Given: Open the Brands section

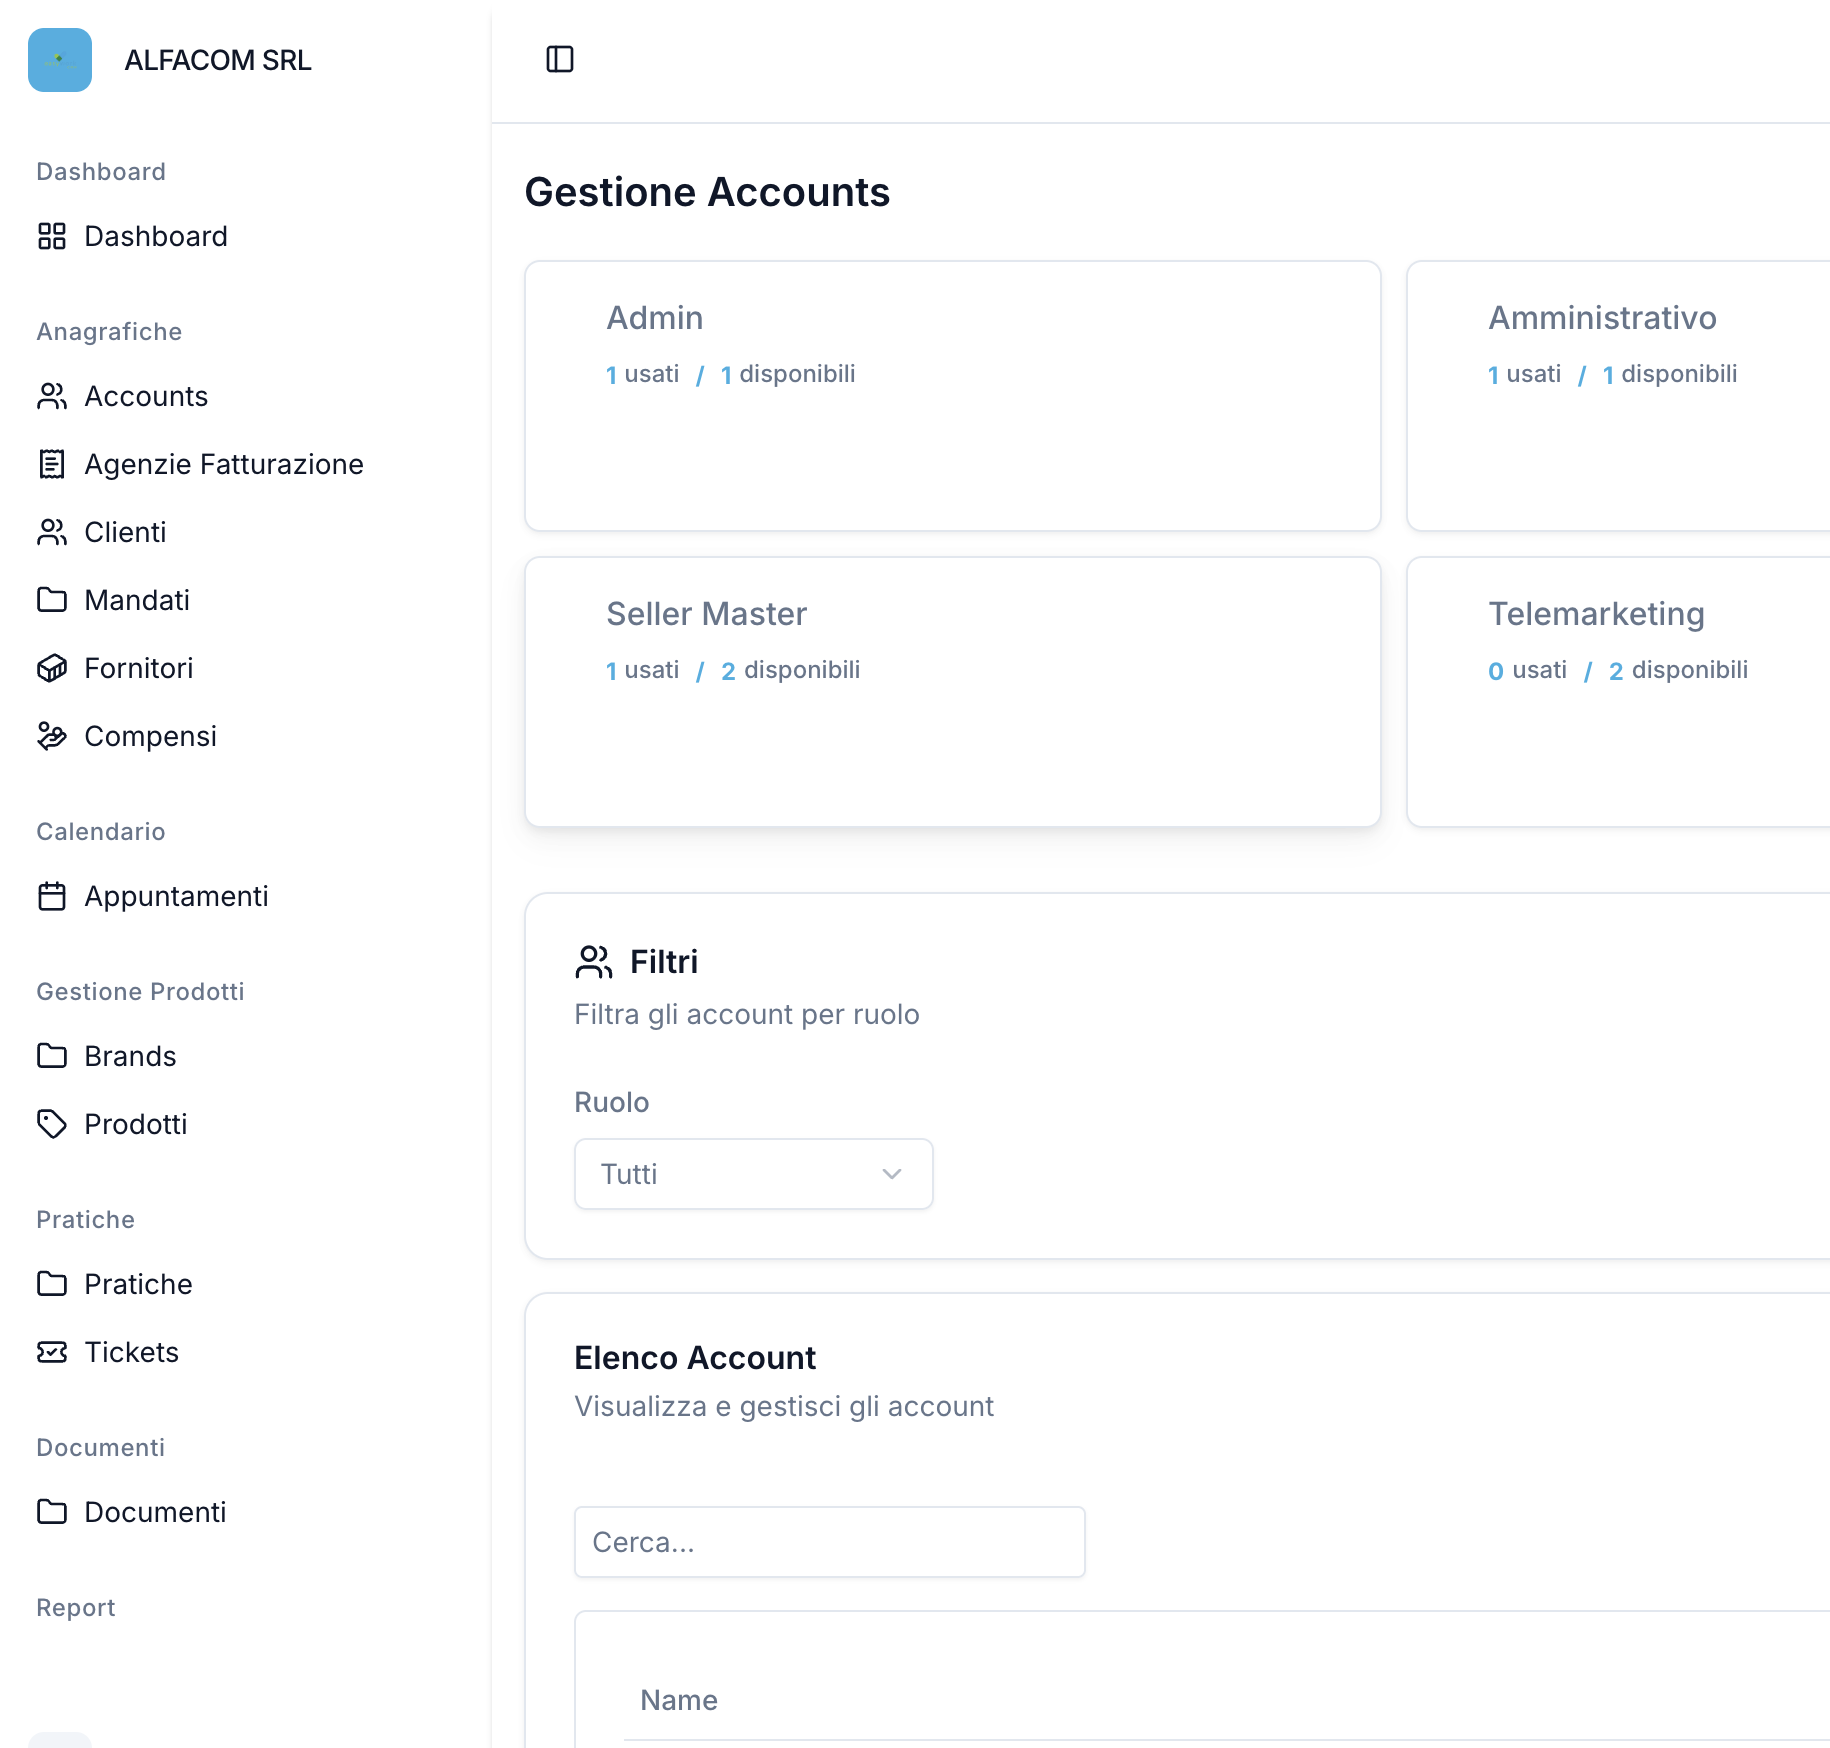Looking at the screenshot, I should [x=130, y=1056].
